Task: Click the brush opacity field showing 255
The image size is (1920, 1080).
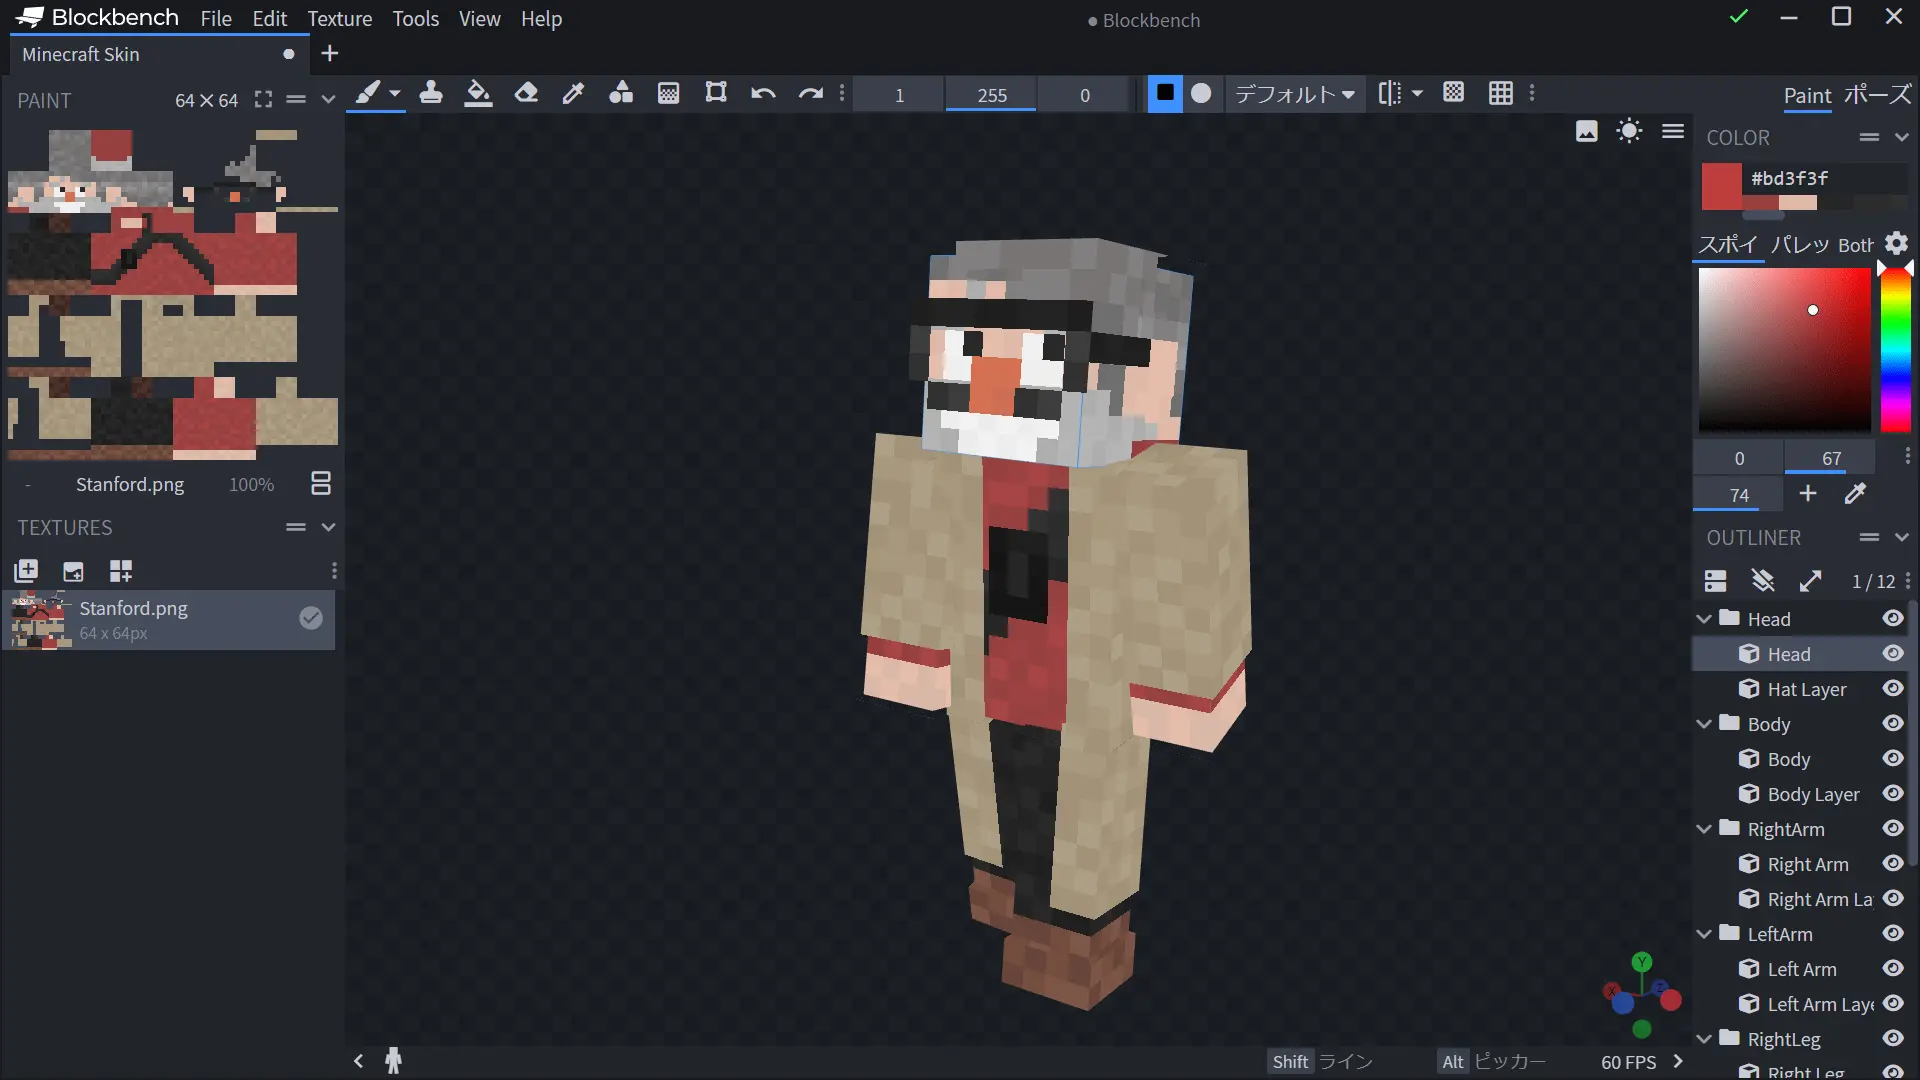Action: pyautogui.click(x=991, y=95)
